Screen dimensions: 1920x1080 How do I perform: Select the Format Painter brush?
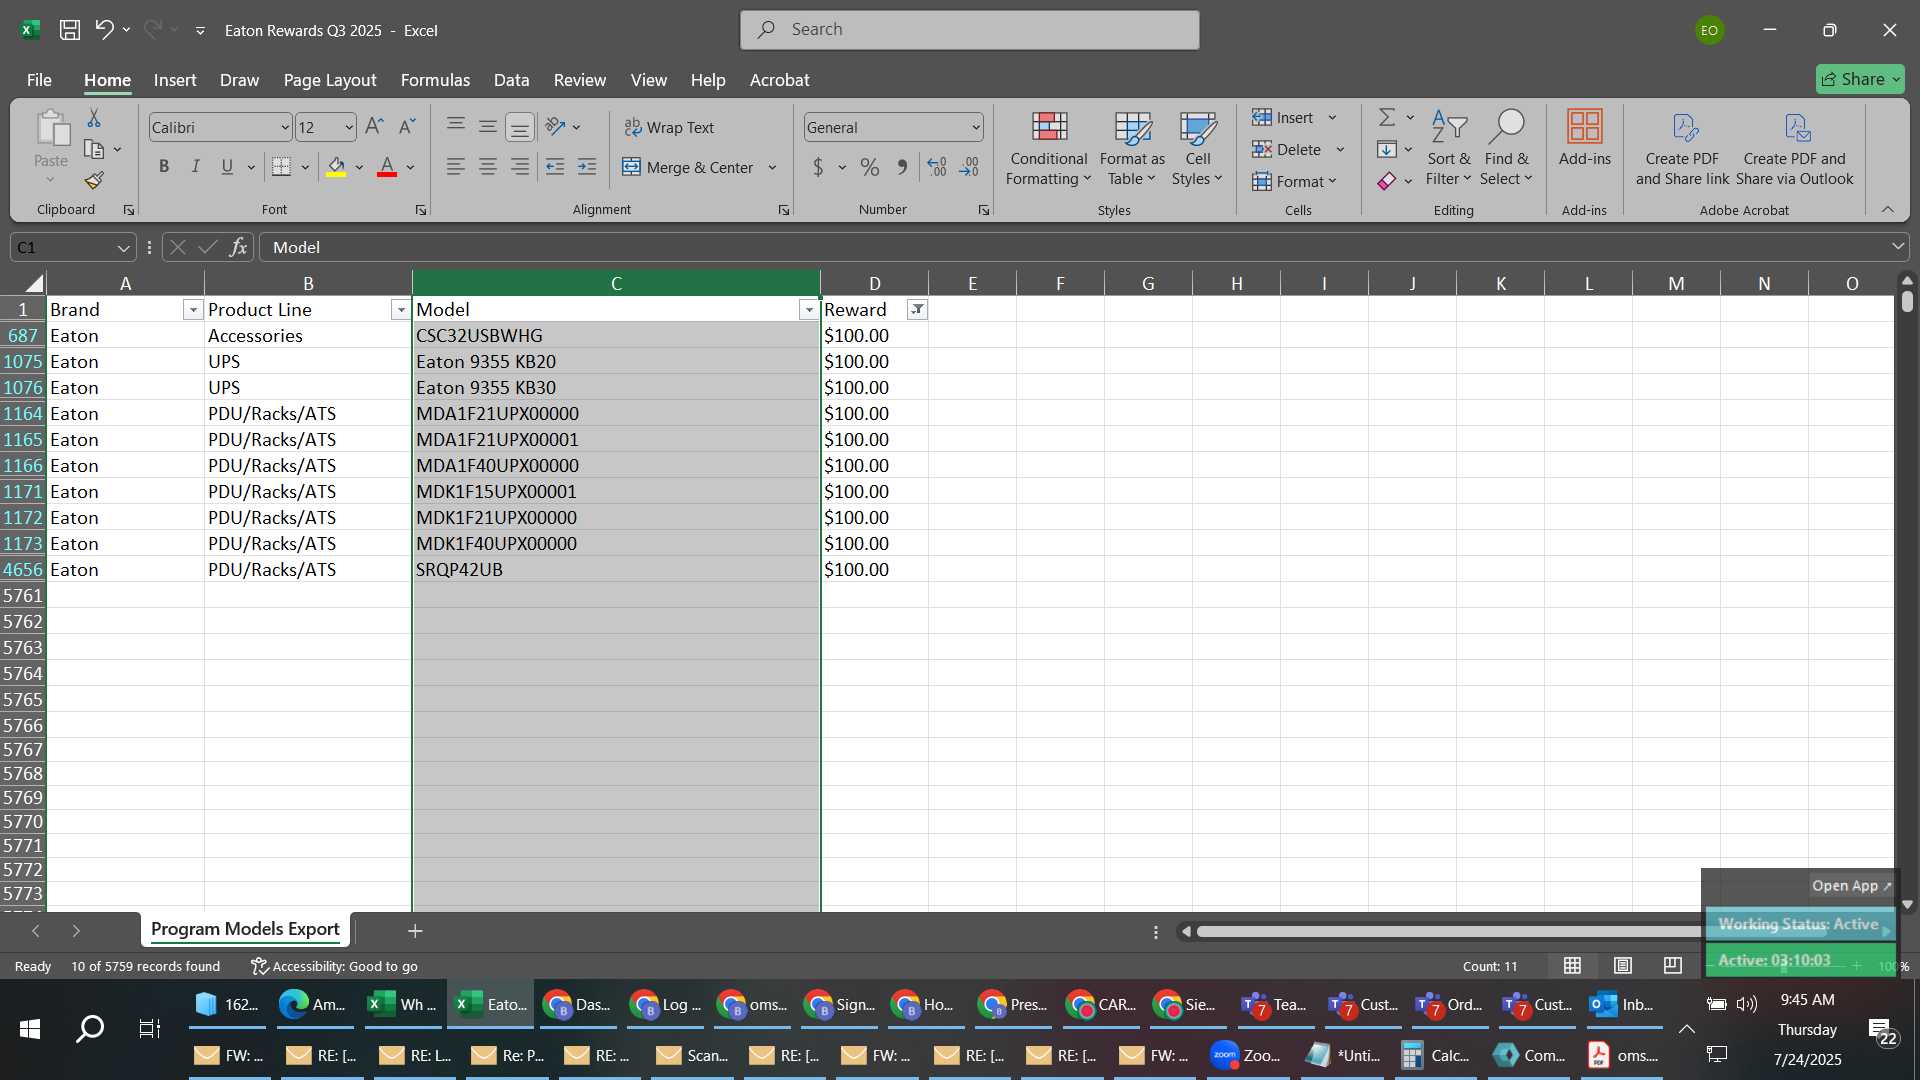click(x=94, y=181)
